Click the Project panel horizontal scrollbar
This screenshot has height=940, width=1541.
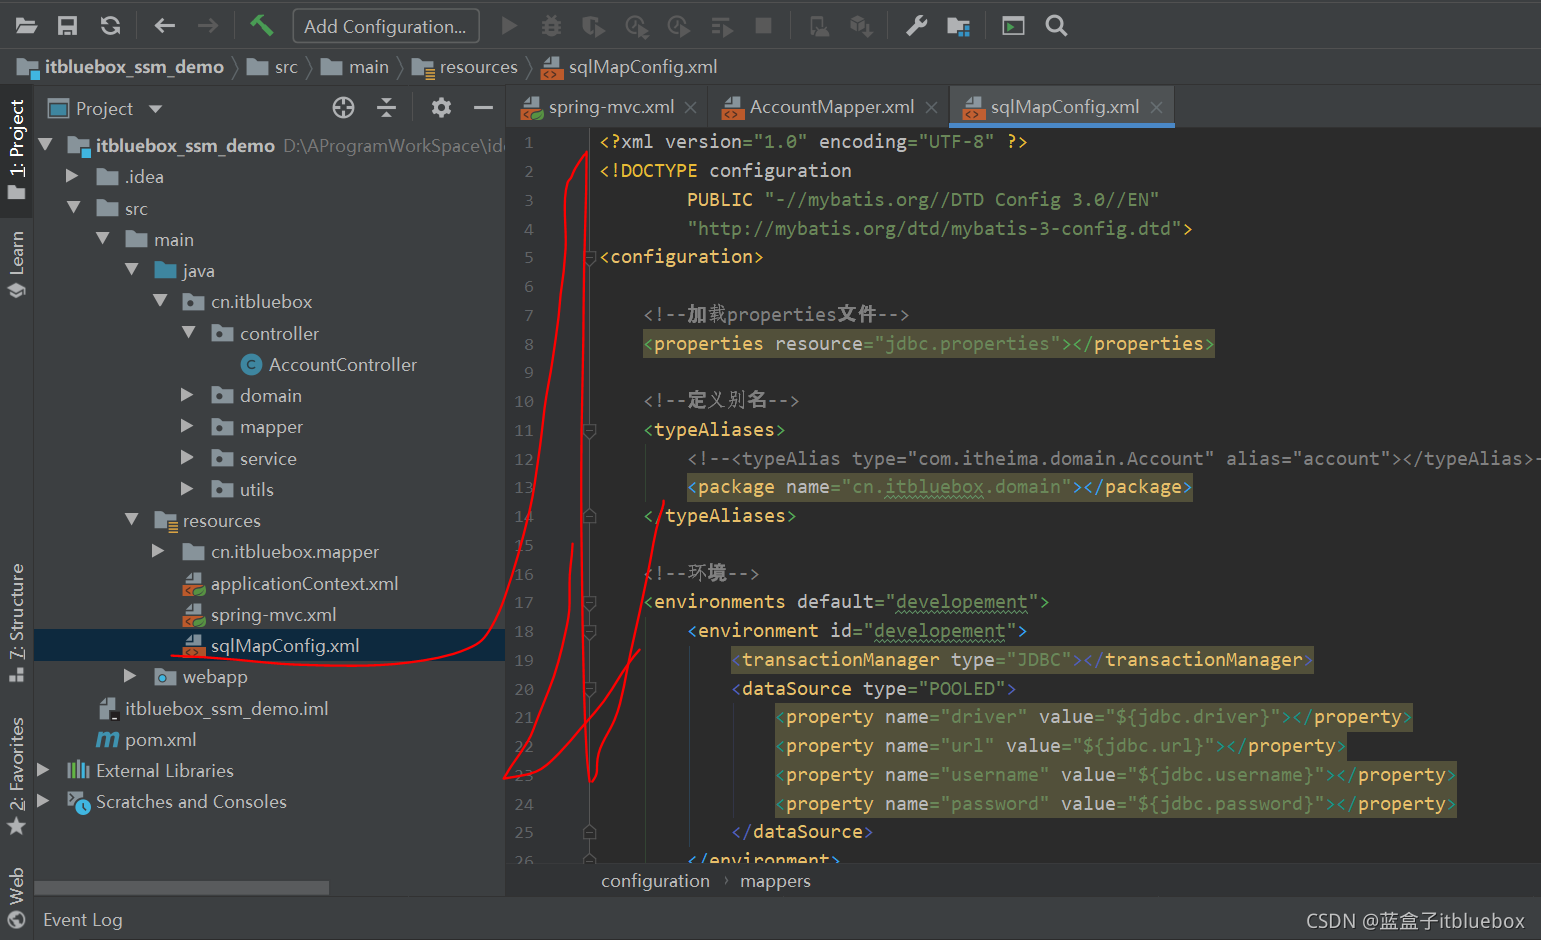[x=182, y=888]
